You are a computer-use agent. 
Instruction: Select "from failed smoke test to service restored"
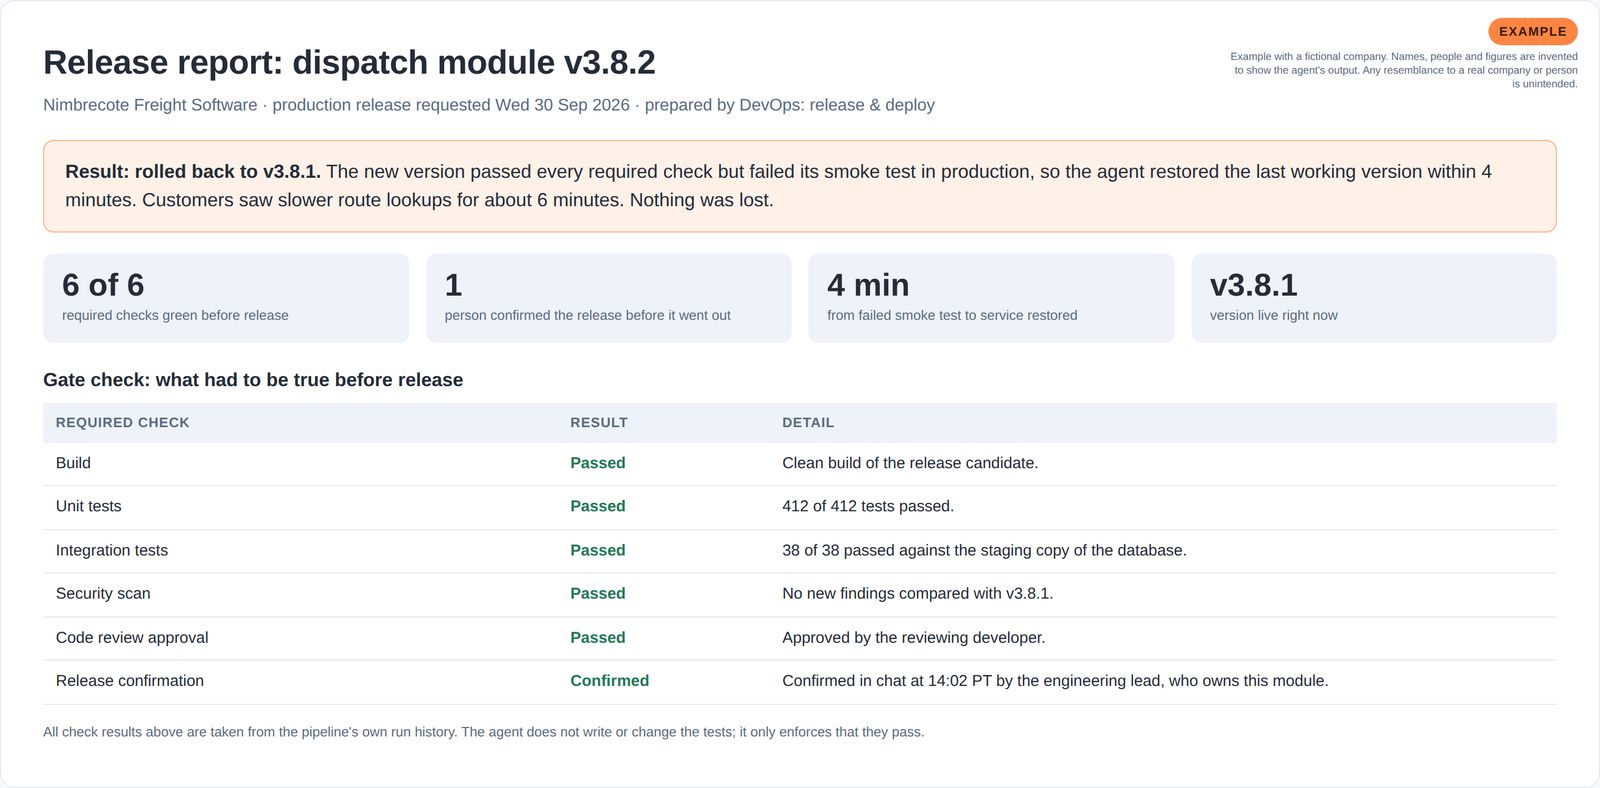(952, 315)
